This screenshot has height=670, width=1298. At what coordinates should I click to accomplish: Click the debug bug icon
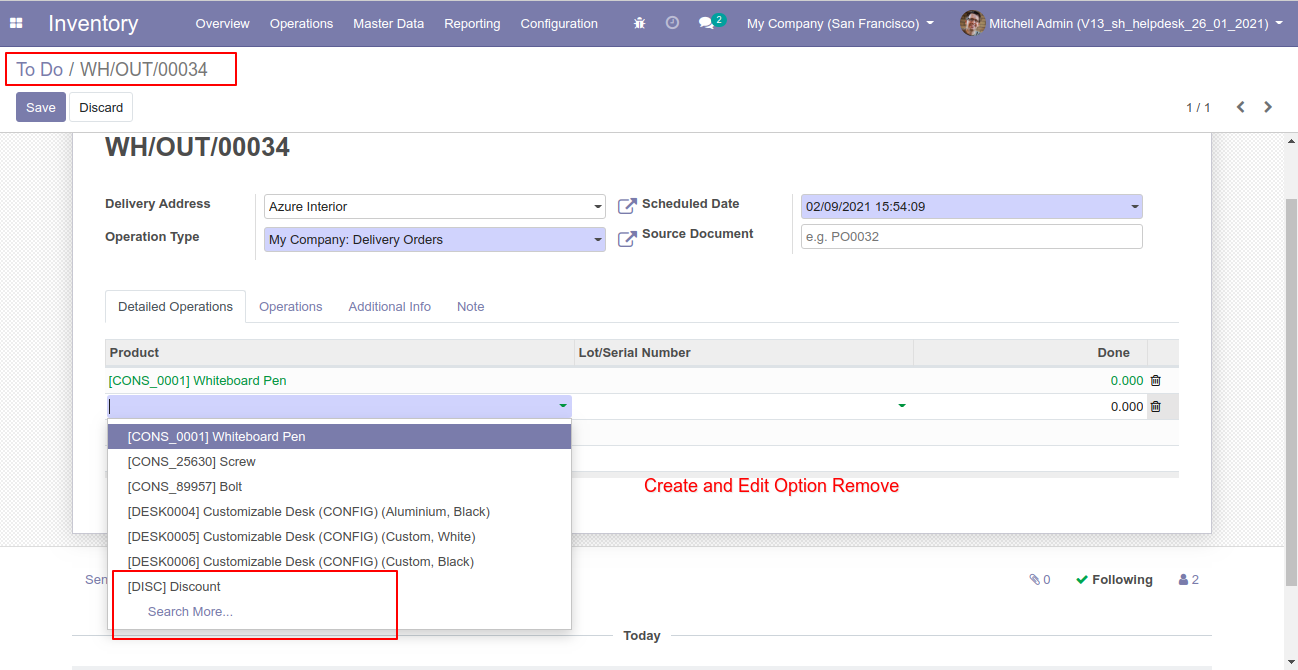point(640,23)
